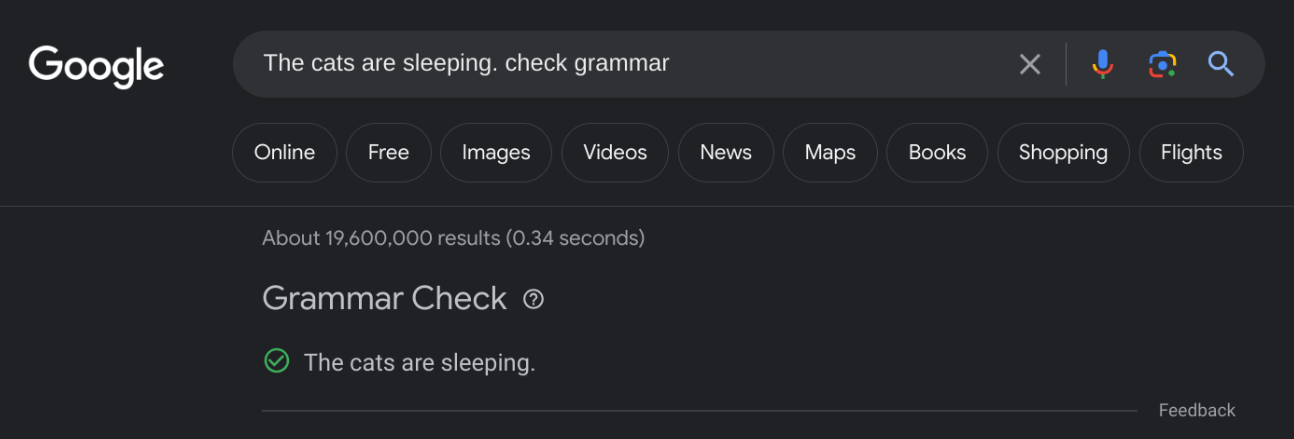Open the Flights filter chip
Viewport: 1294px width, 439px height.
(x=1191, y=153)
